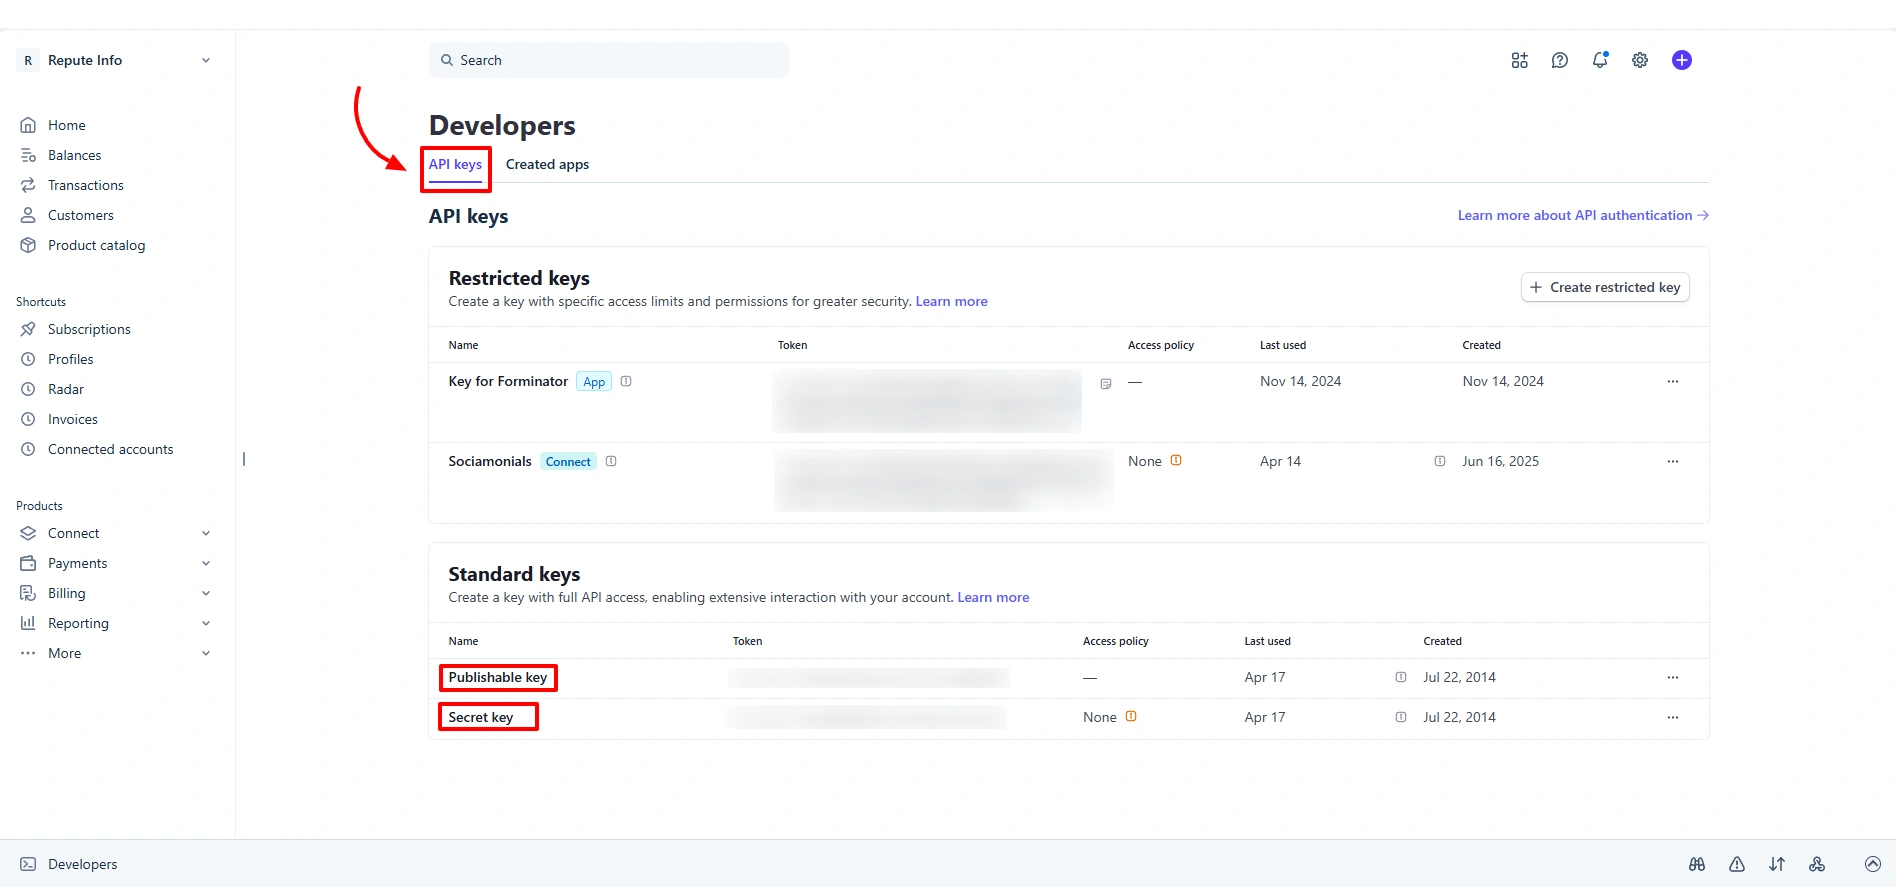Open more options for Key for Forminator

(1673, 381)
